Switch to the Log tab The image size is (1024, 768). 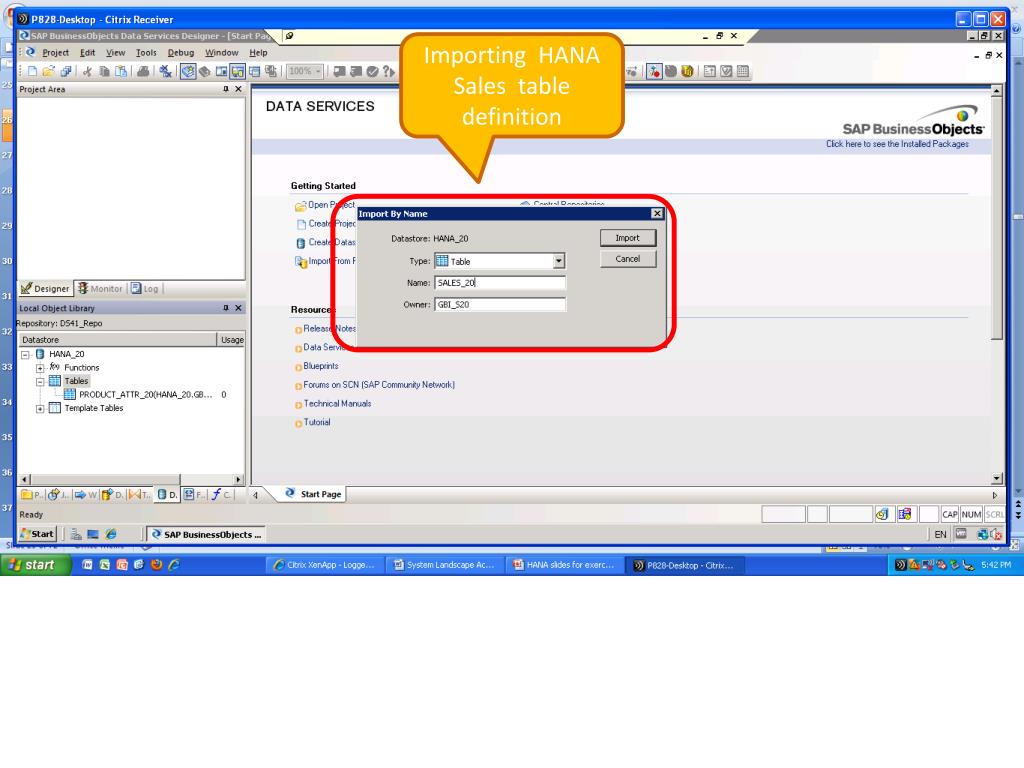145,288
